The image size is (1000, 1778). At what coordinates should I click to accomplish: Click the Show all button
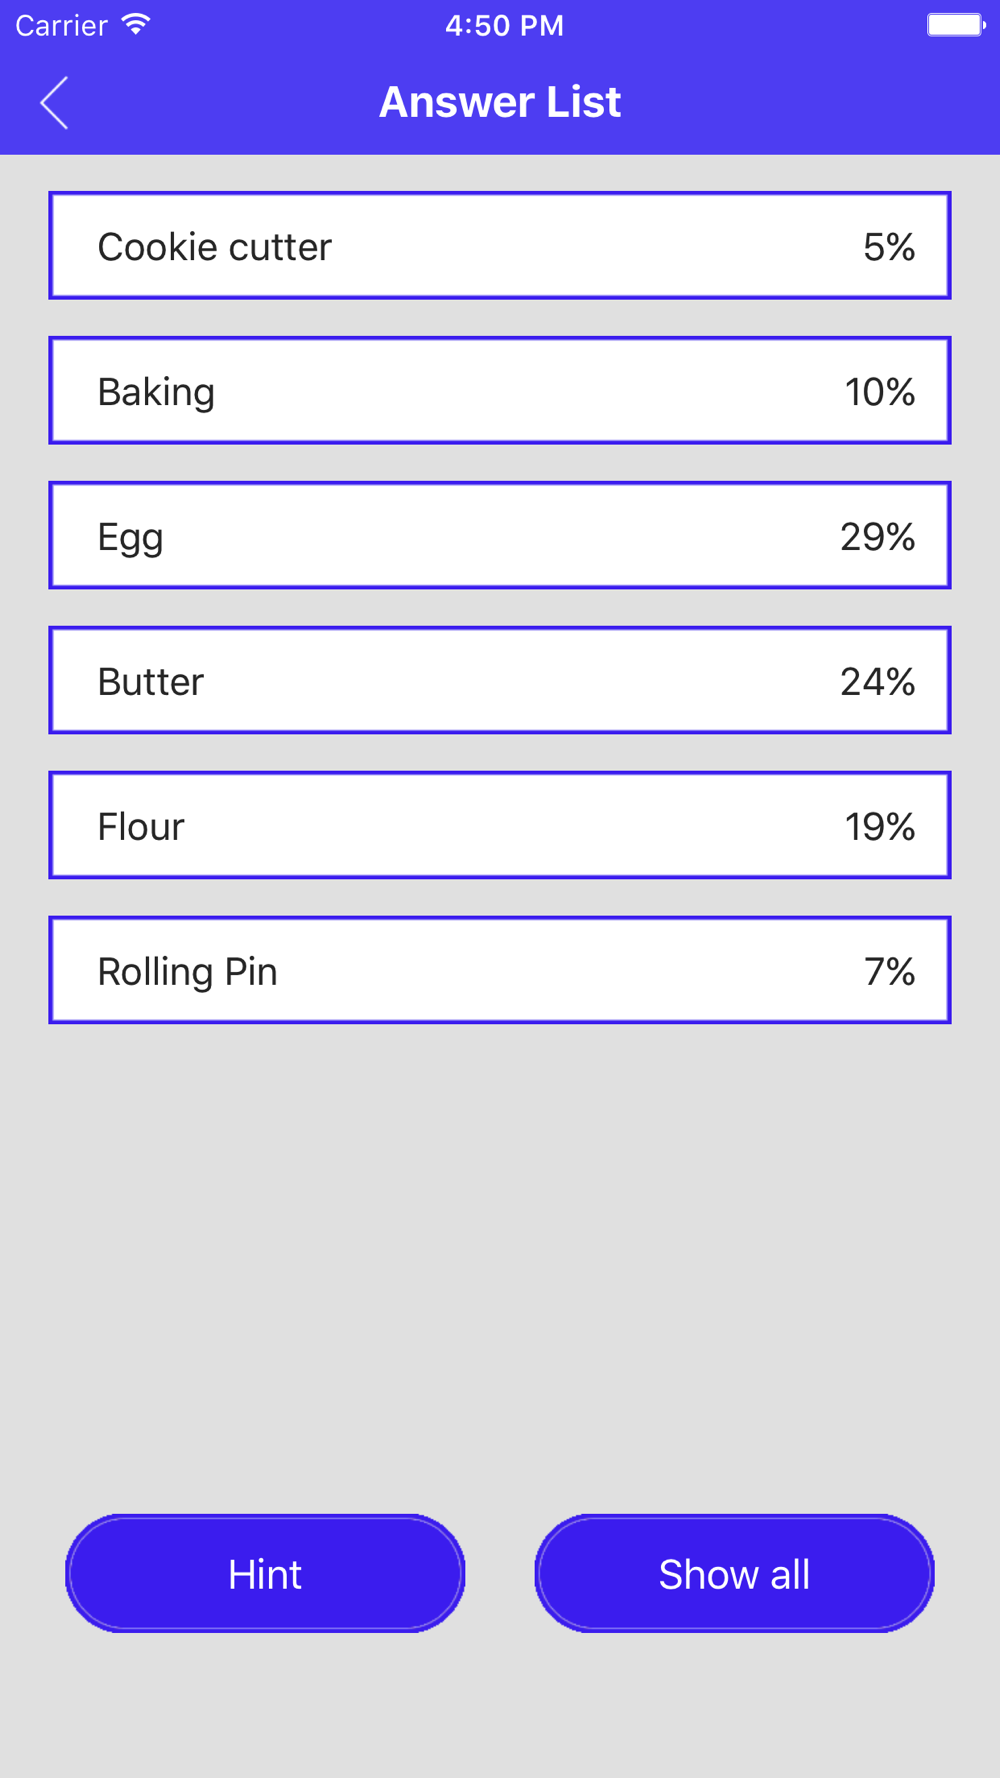click(x=734, y=1573)
